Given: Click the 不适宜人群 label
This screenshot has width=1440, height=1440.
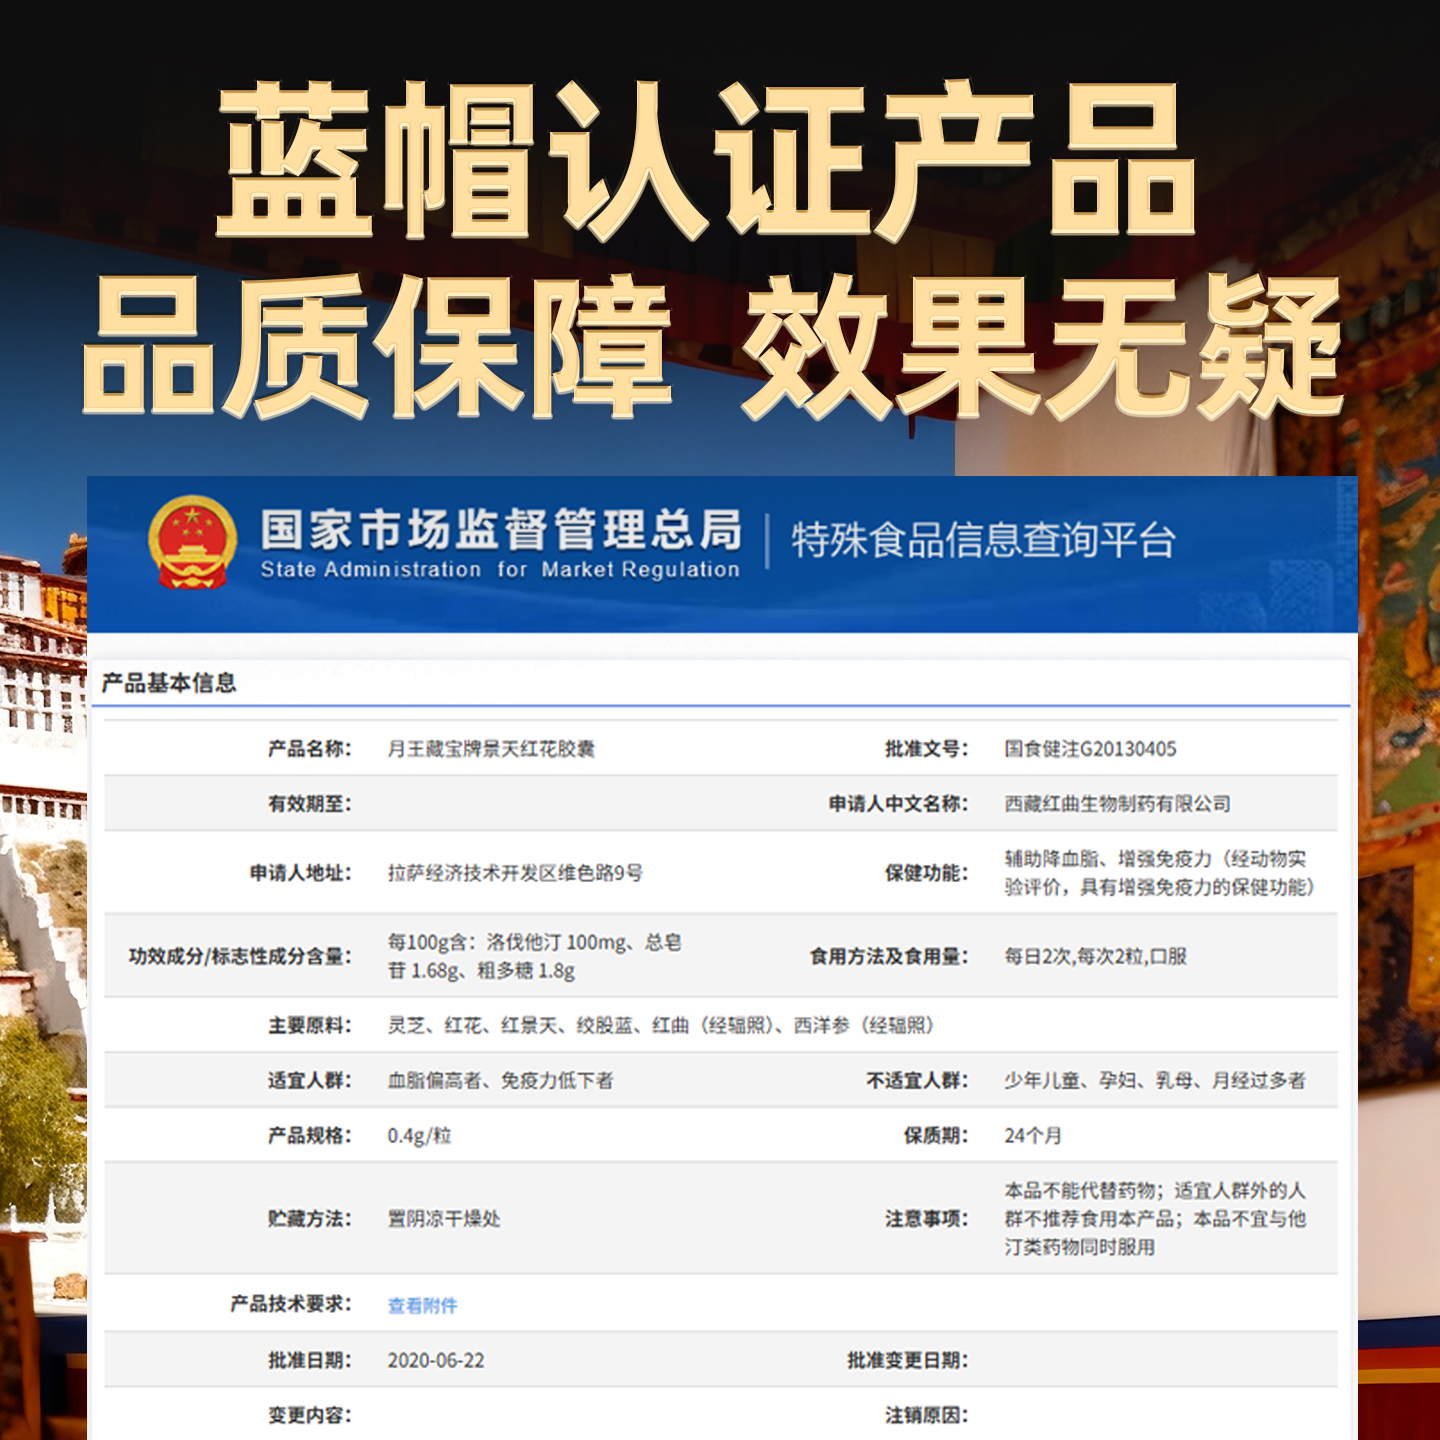Looking at the screenshot, I should click(917, 1080).
